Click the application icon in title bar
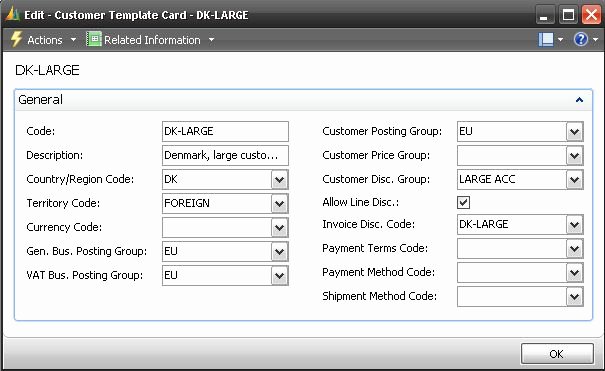The image size is (605, 371). point(12,15)
